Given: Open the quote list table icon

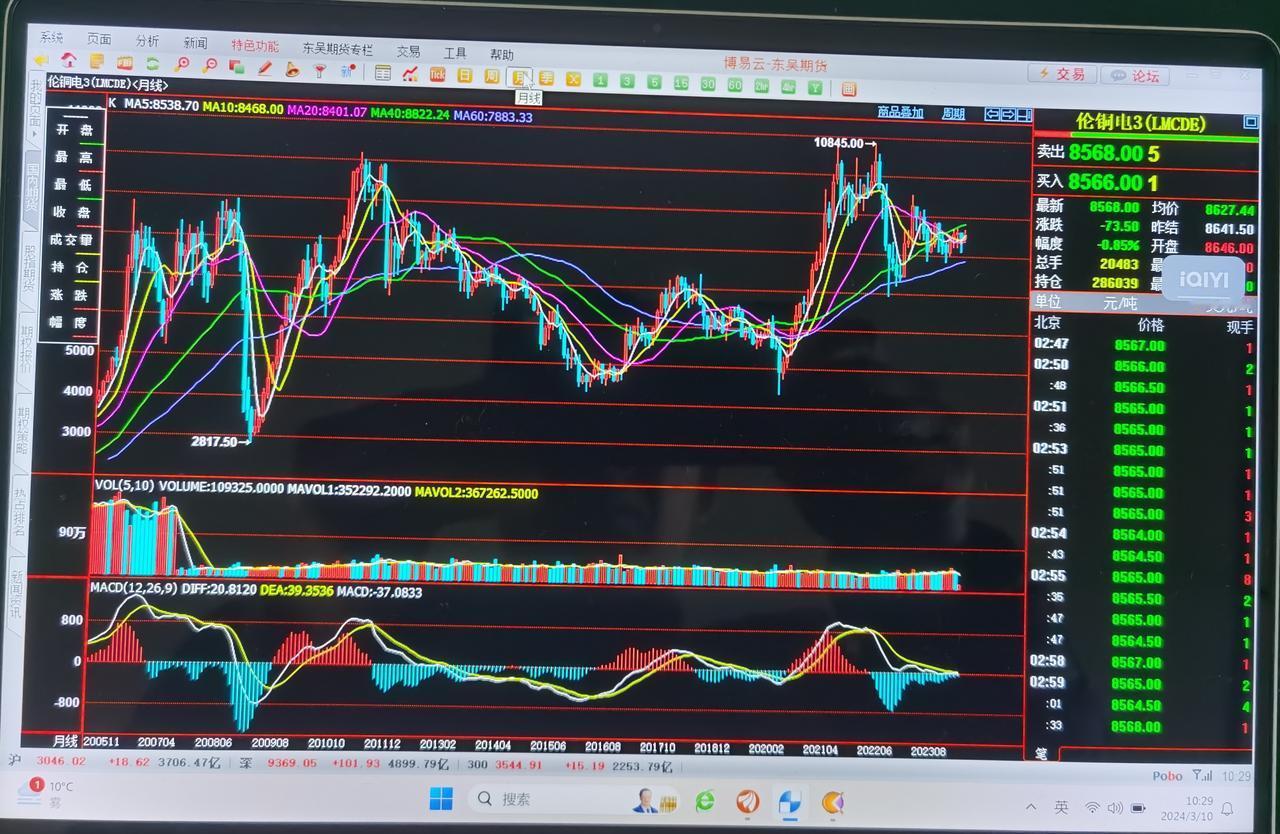Looking at the screenshot, I should [383, 73].
